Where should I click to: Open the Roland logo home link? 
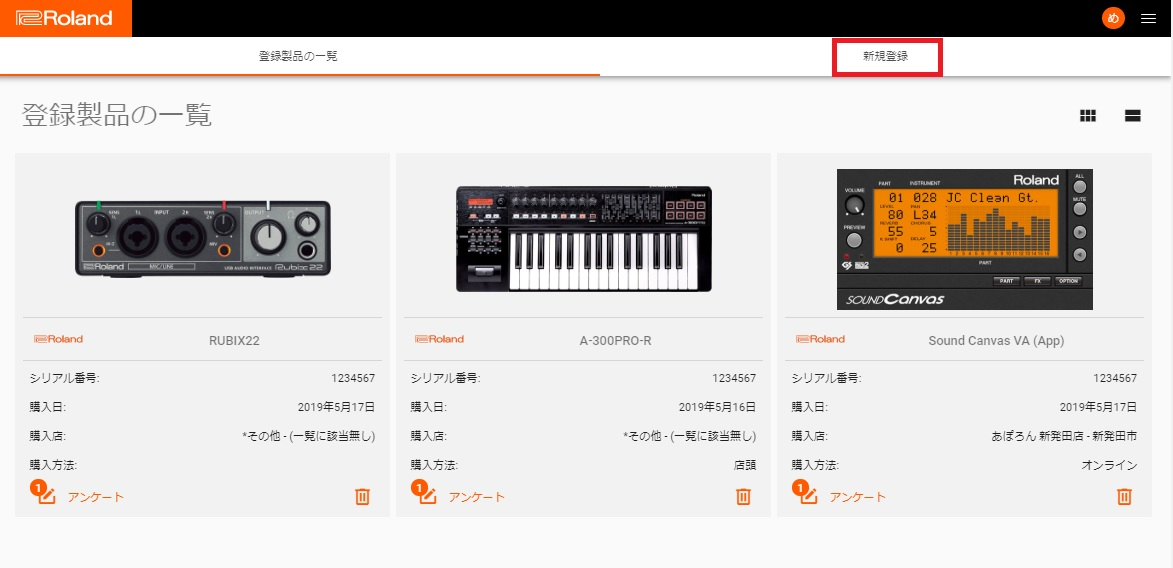coord(65,18)
